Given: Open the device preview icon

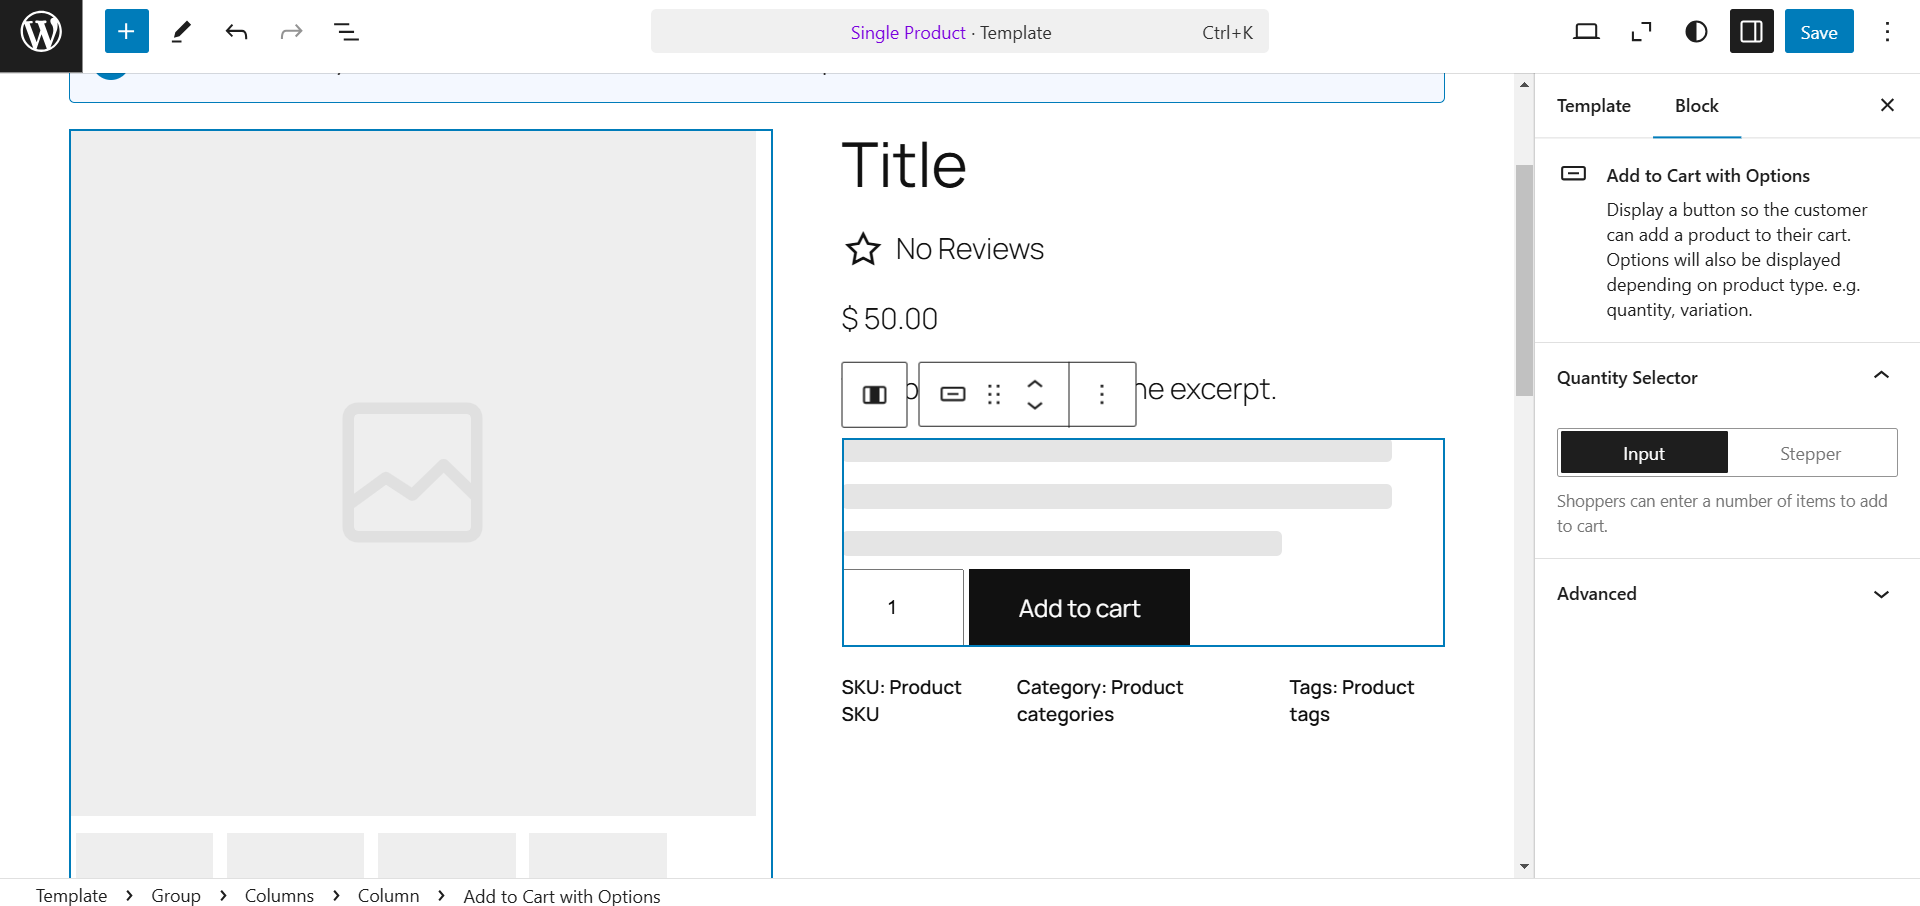Looking at the screenshot, I should [1586, 31].
